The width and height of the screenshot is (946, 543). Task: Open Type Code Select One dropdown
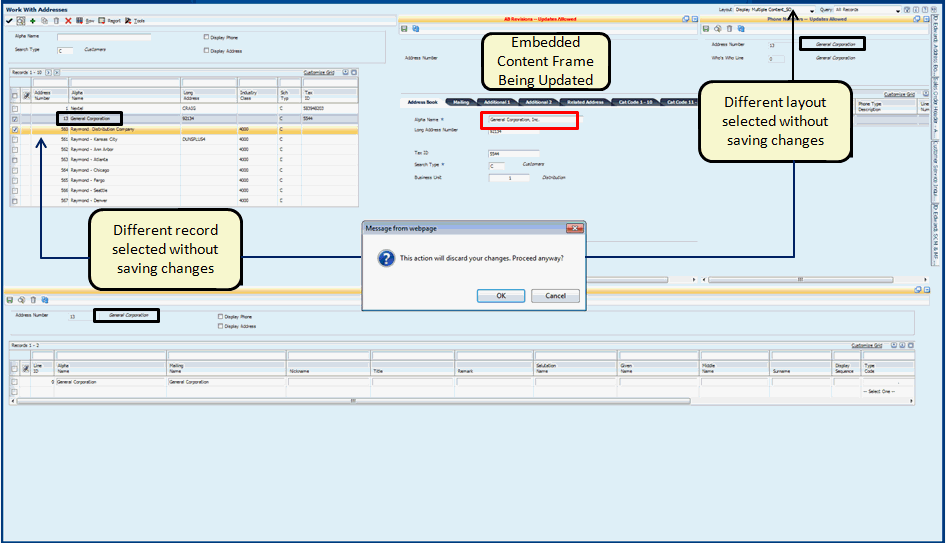[880, 392]
